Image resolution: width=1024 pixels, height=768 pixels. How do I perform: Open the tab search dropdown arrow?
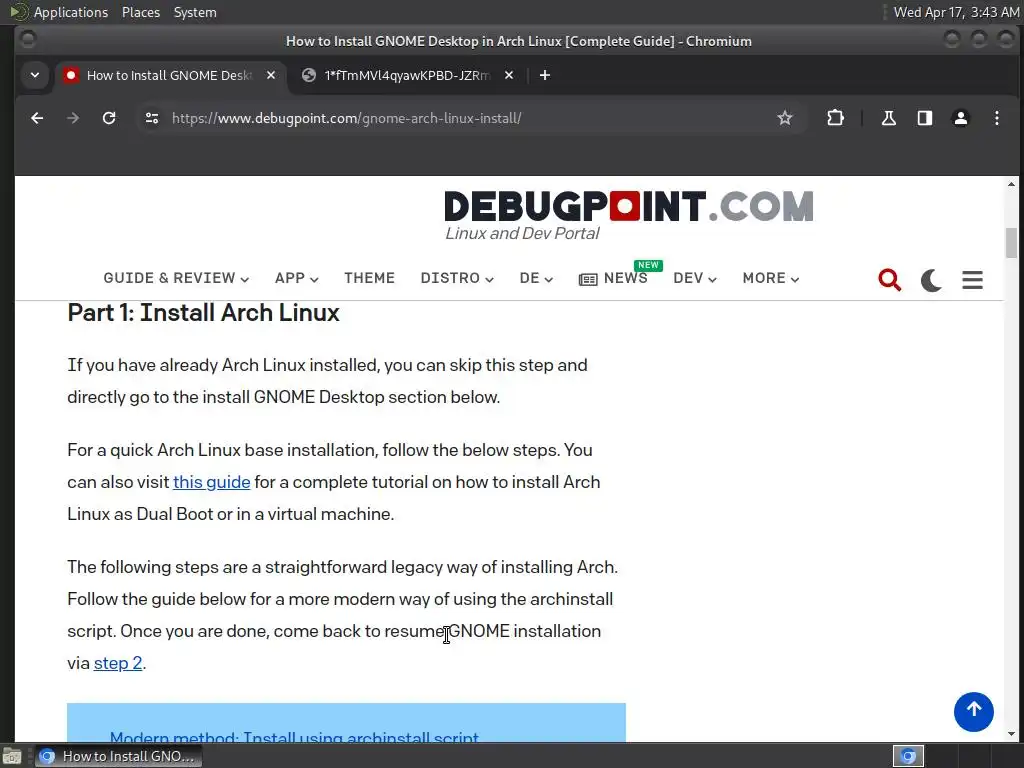(x=35, y=76)
